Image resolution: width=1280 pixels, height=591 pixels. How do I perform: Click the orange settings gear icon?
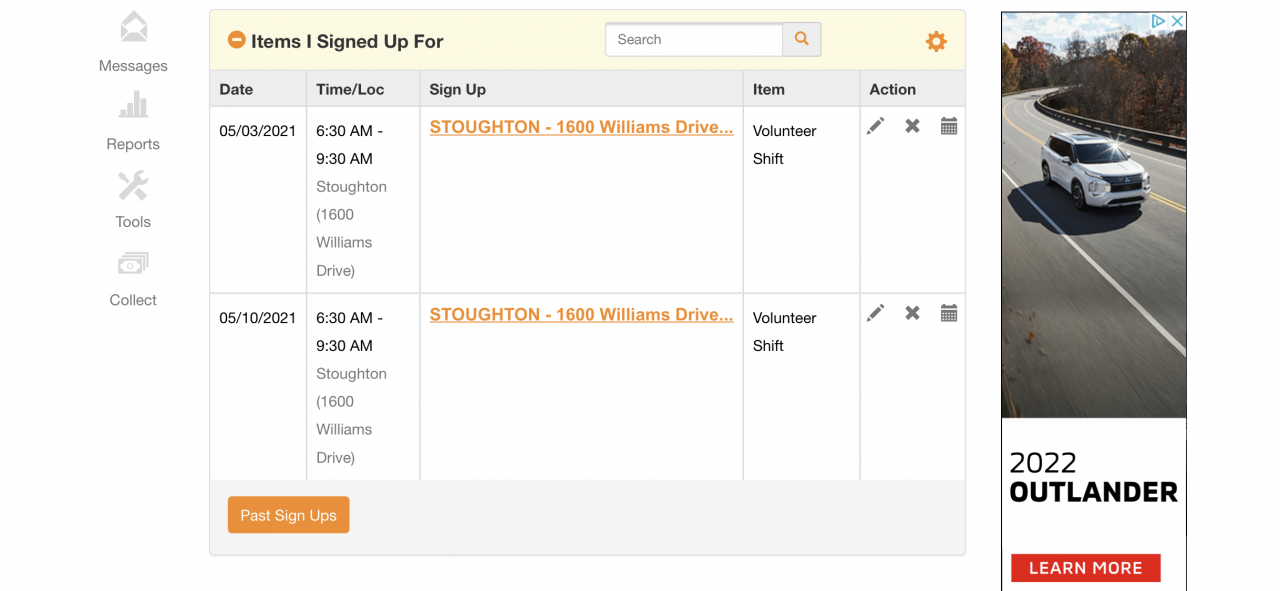pyautogui.click(x=936, y=41)
